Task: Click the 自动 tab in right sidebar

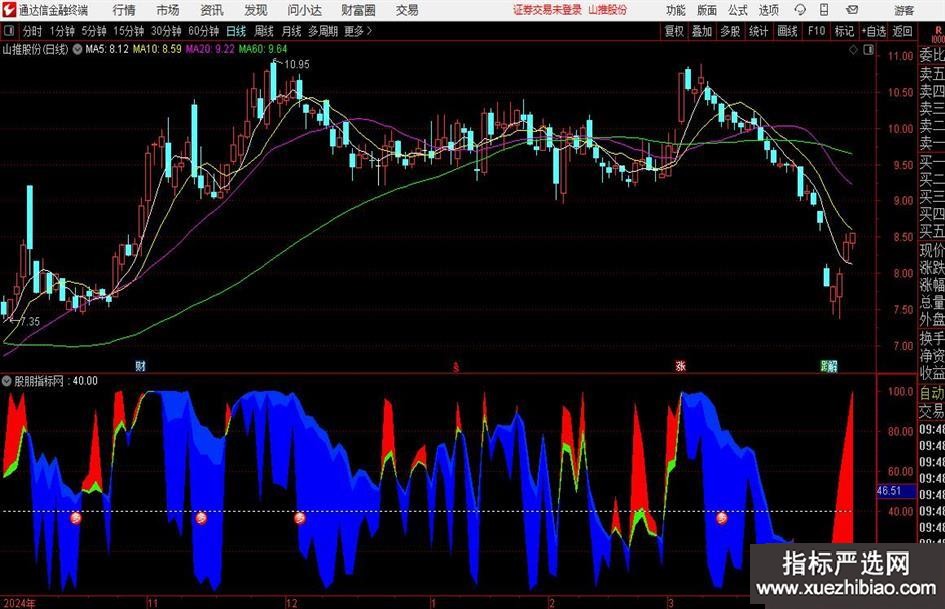Action: tap(932, 393)
